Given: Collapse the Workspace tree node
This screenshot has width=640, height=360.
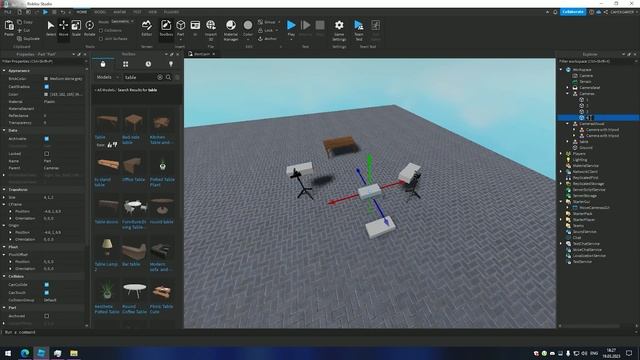Looking at the screenshot, I should (x=562, y=70).
